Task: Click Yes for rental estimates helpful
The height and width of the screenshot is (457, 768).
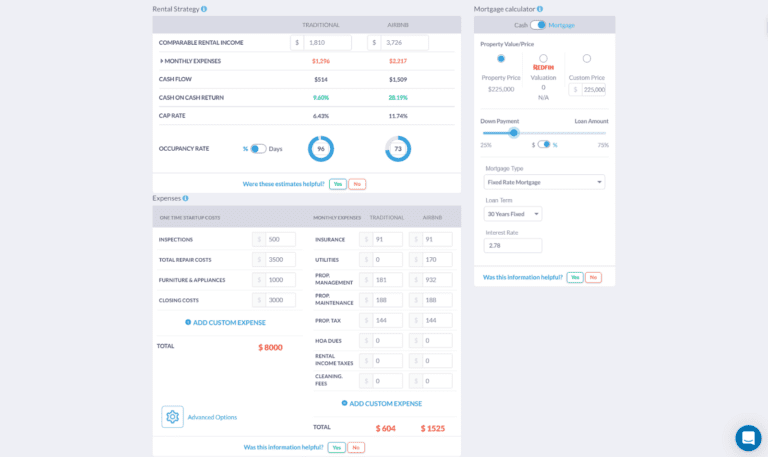Action: pyautogui.click(x=338, y=184)
